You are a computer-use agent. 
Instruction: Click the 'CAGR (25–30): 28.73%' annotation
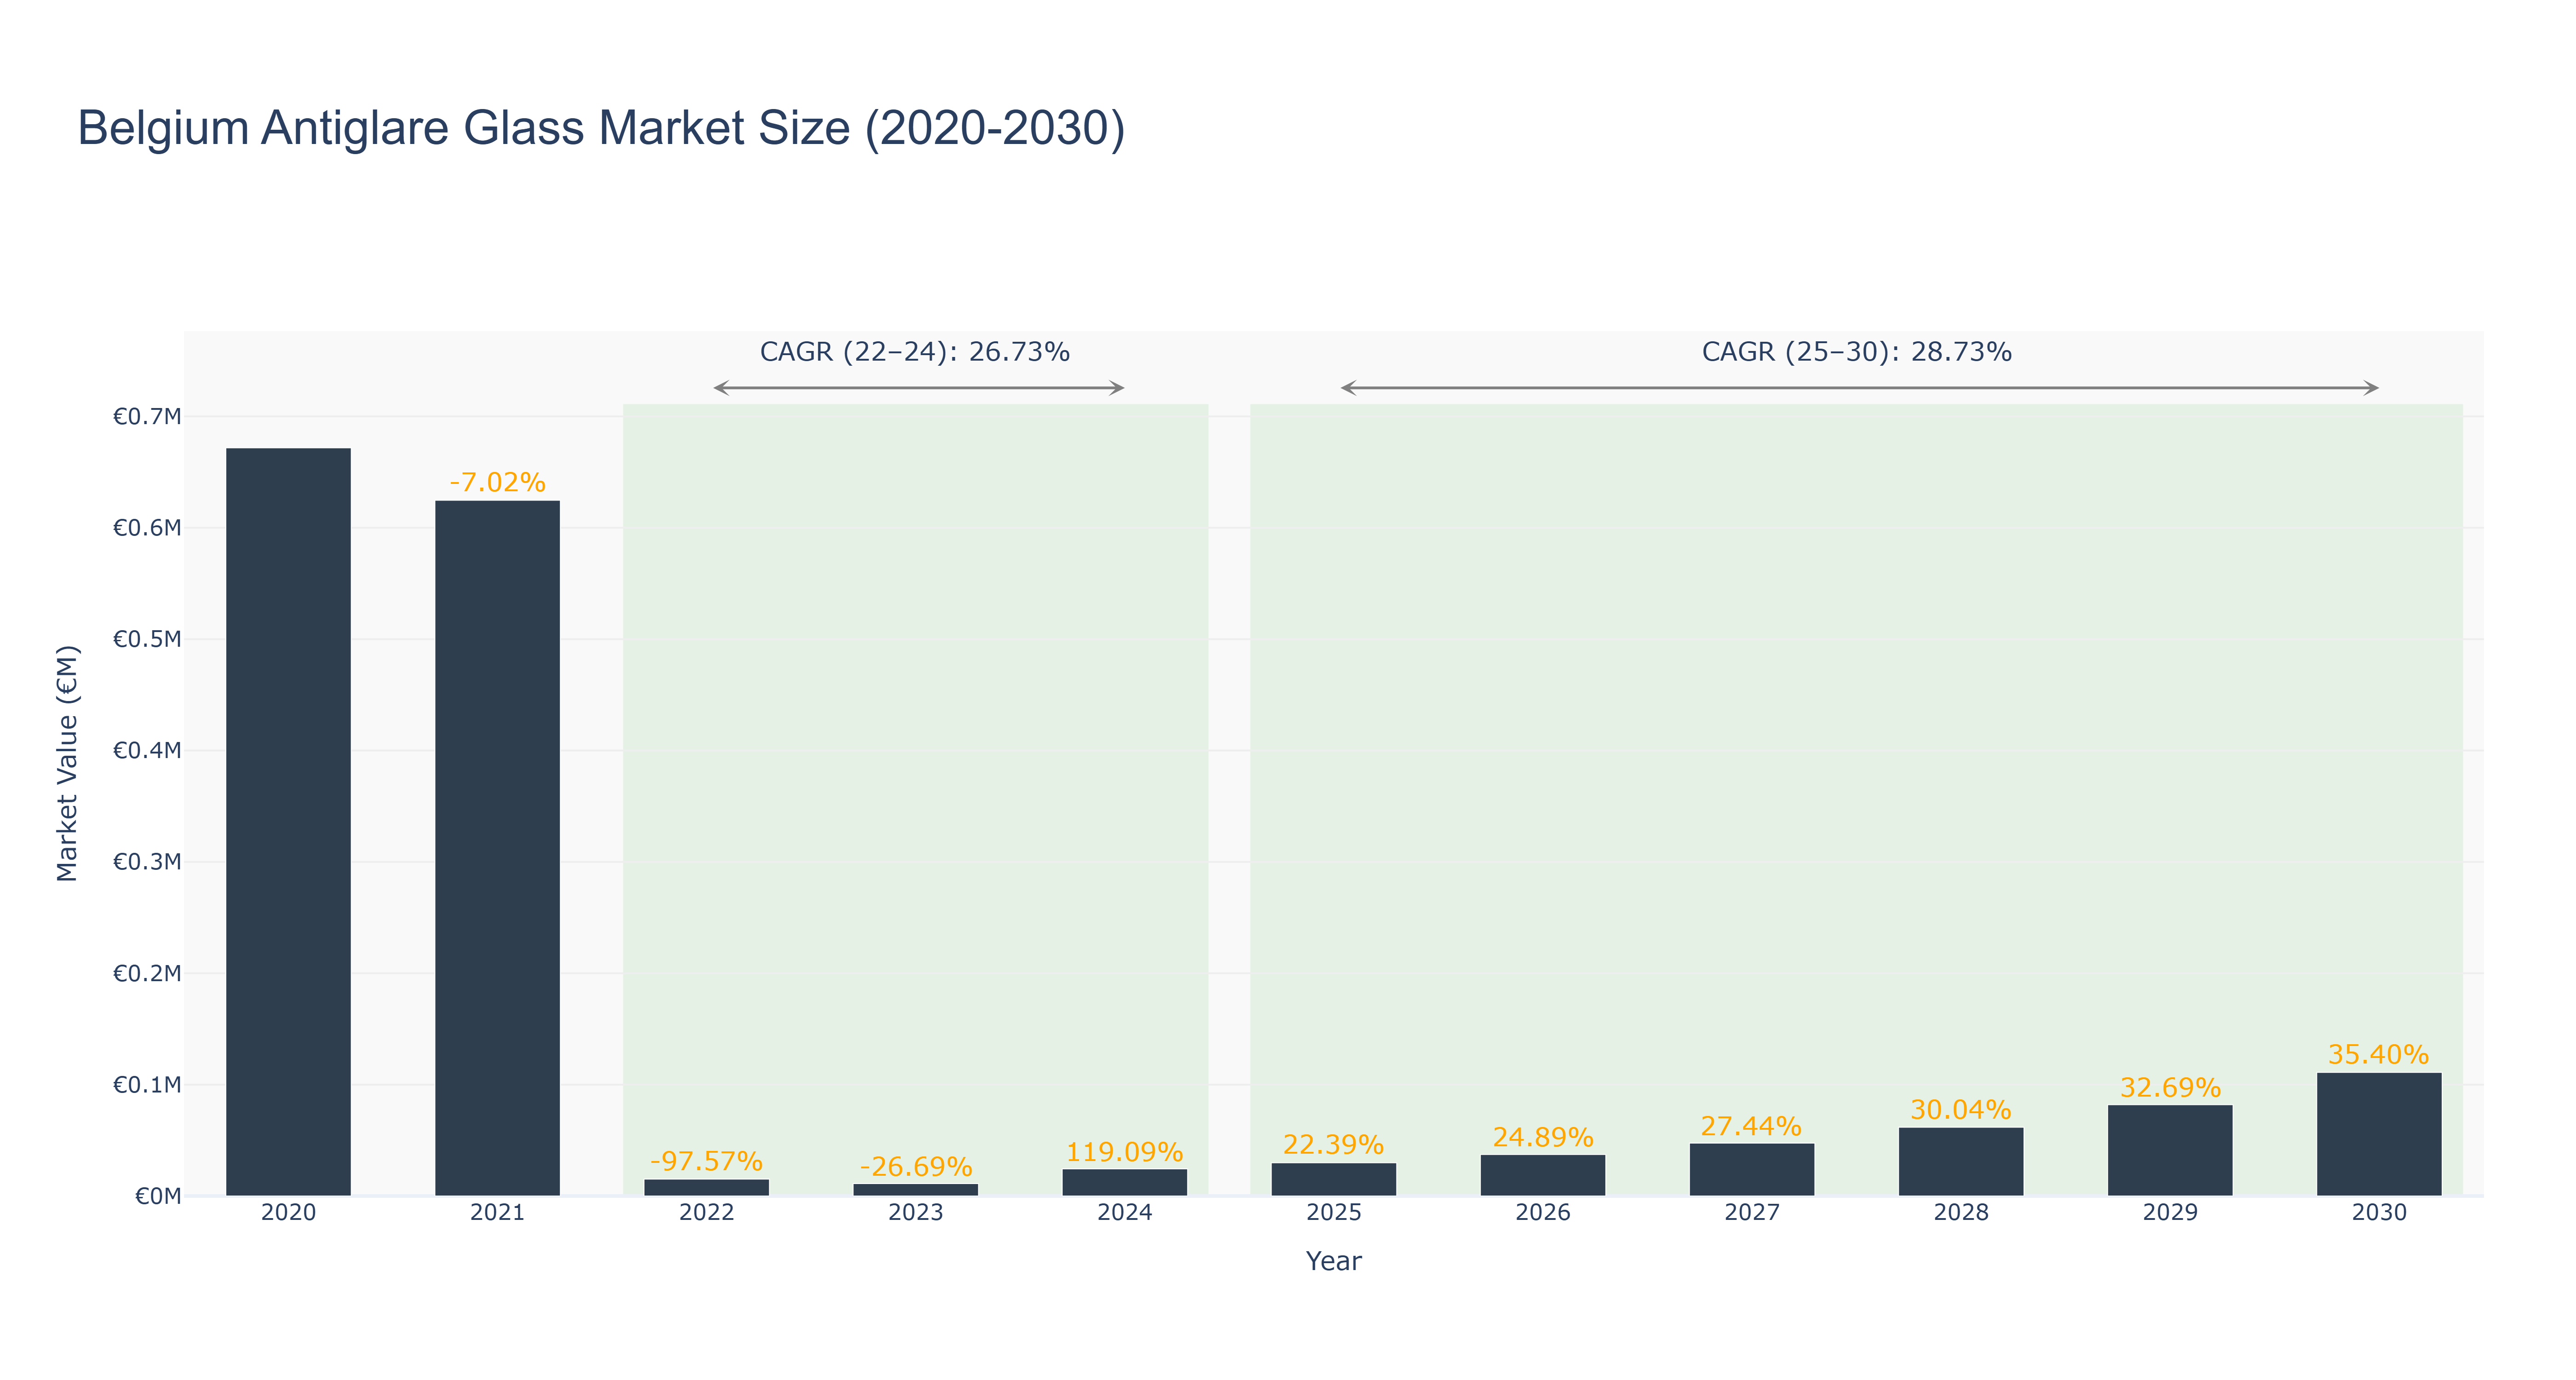[1857, 352]
